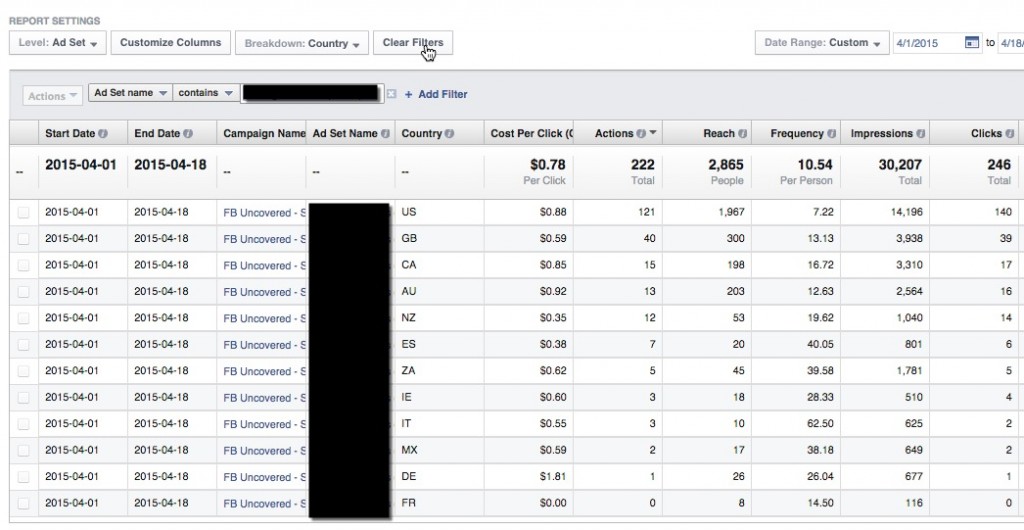
Task: Show info icon for Frequency column
Action: (x=831, y=133)
